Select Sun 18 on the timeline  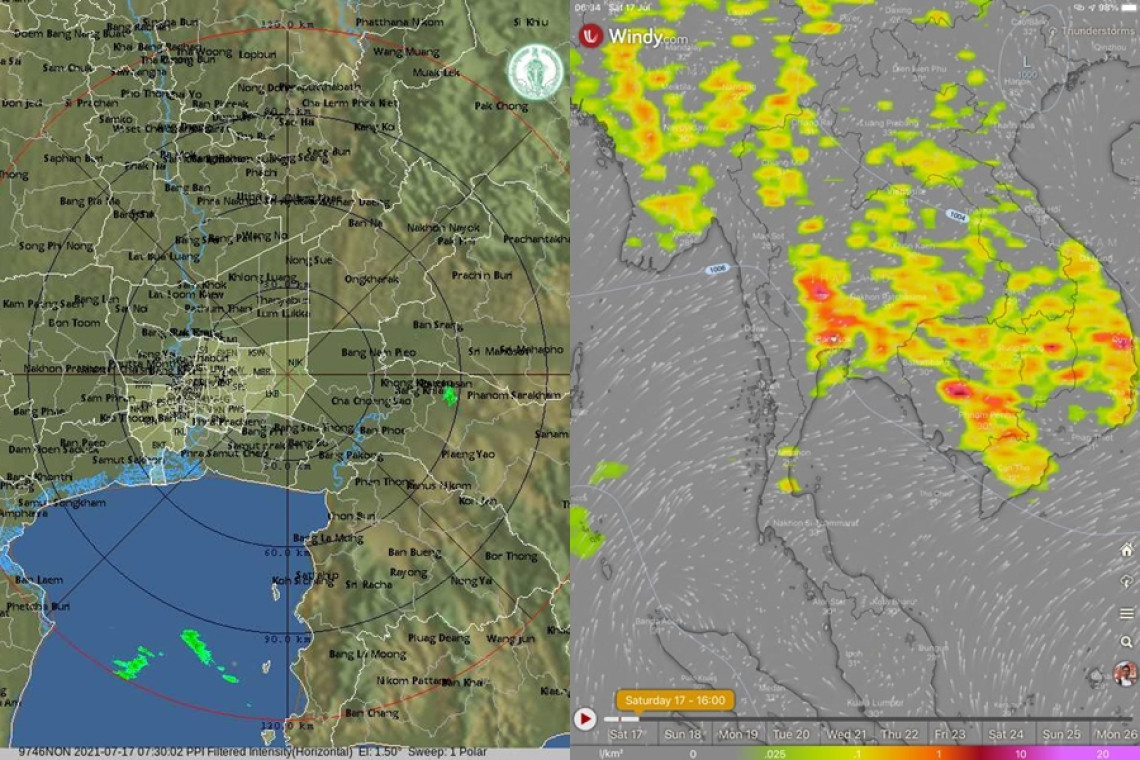tap(683, 734)
